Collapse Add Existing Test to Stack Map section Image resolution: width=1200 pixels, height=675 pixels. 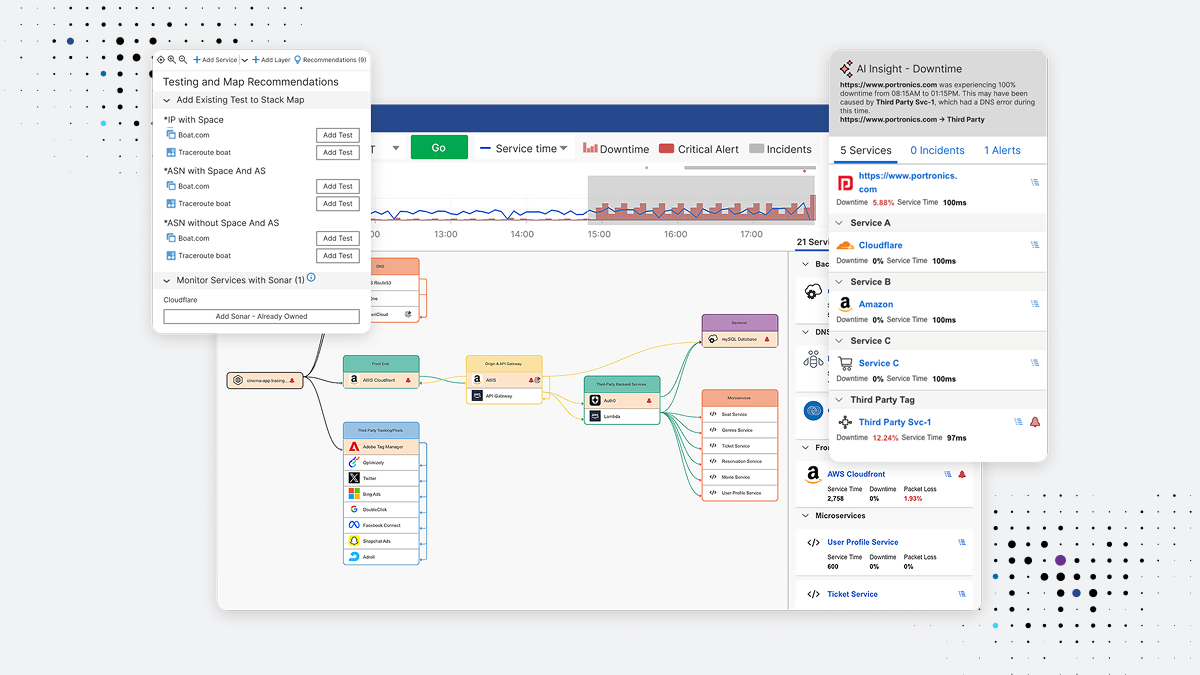[x=167, y=100]
